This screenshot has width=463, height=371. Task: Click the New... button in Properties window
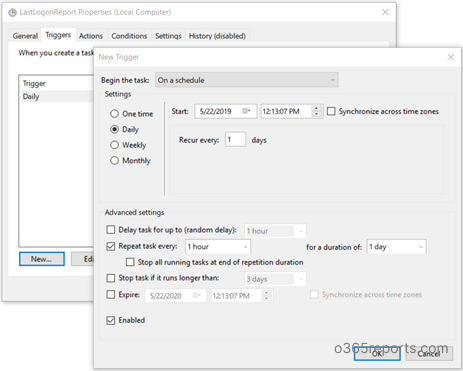pos(42,259)
